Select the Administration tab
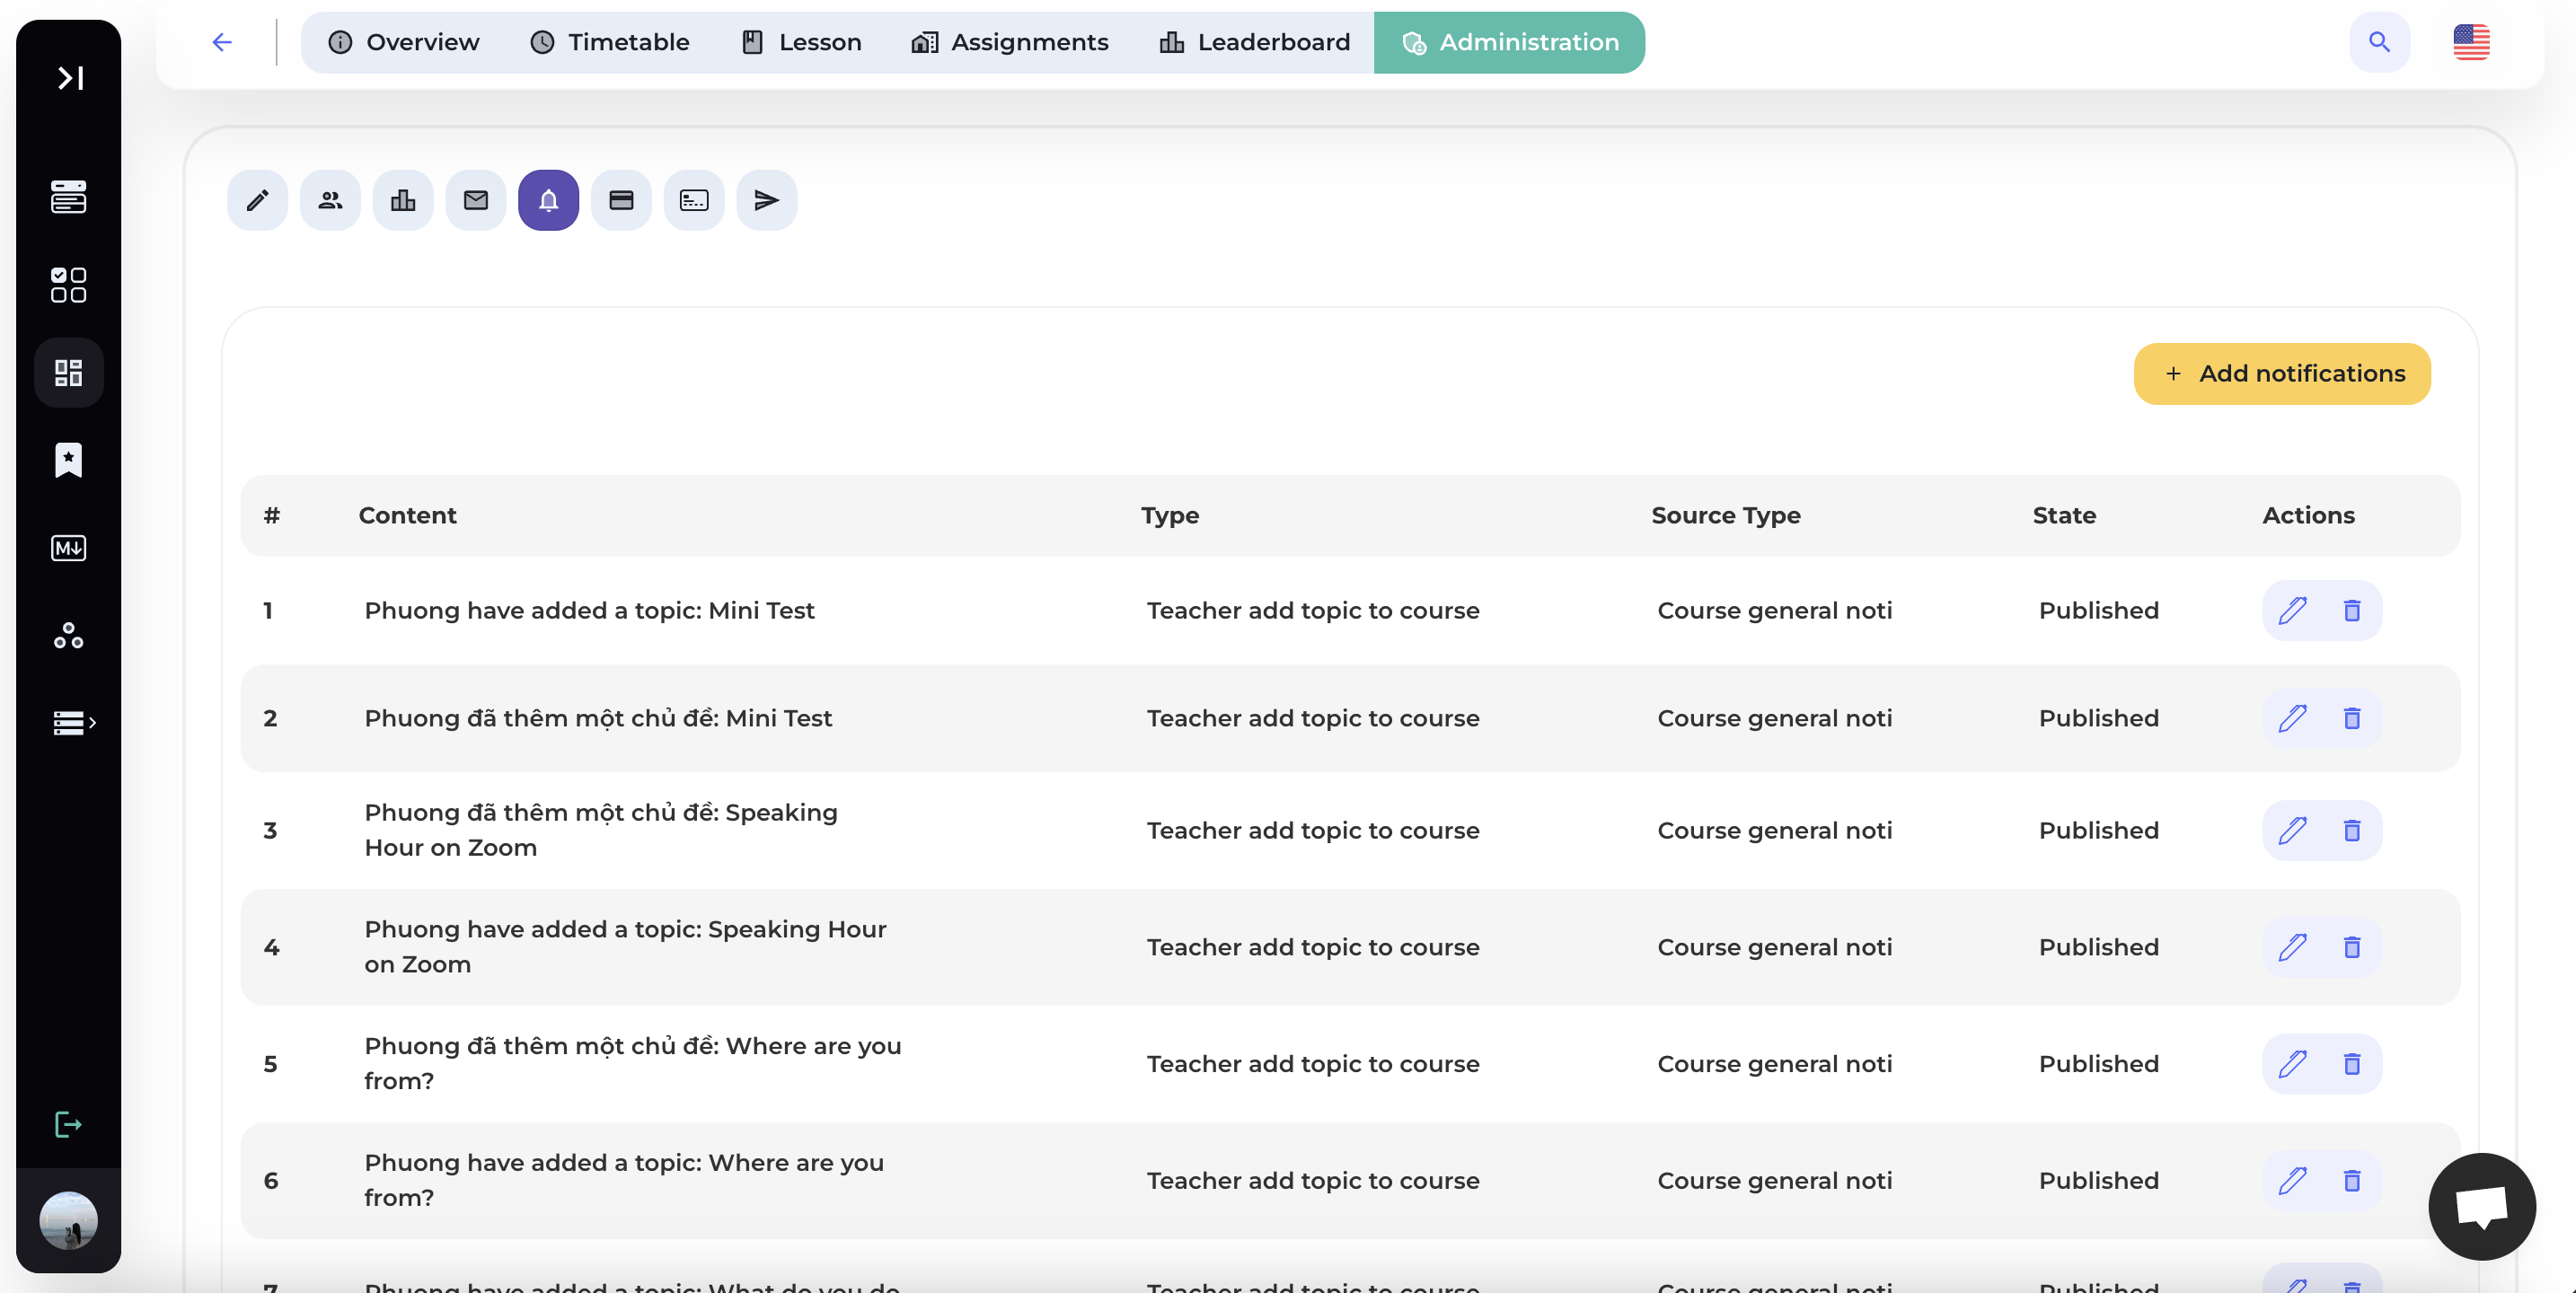Viewport: 2576px width, 1293px height. (x=1509, y=42)
